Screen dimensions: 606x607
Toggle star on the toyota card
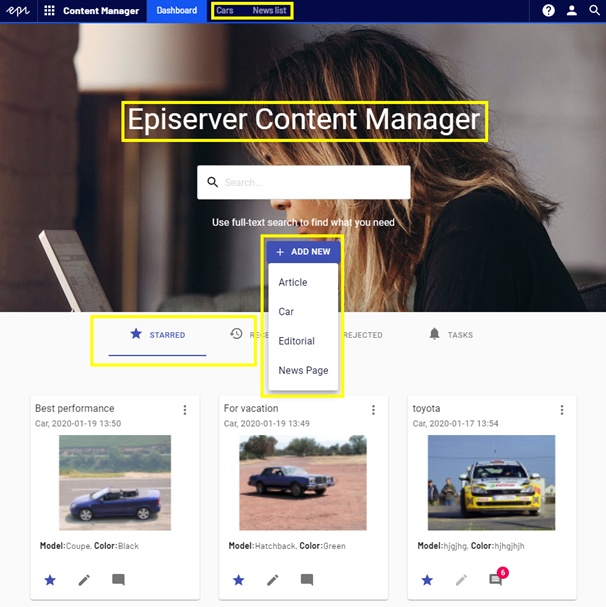[x=427, y=579]
